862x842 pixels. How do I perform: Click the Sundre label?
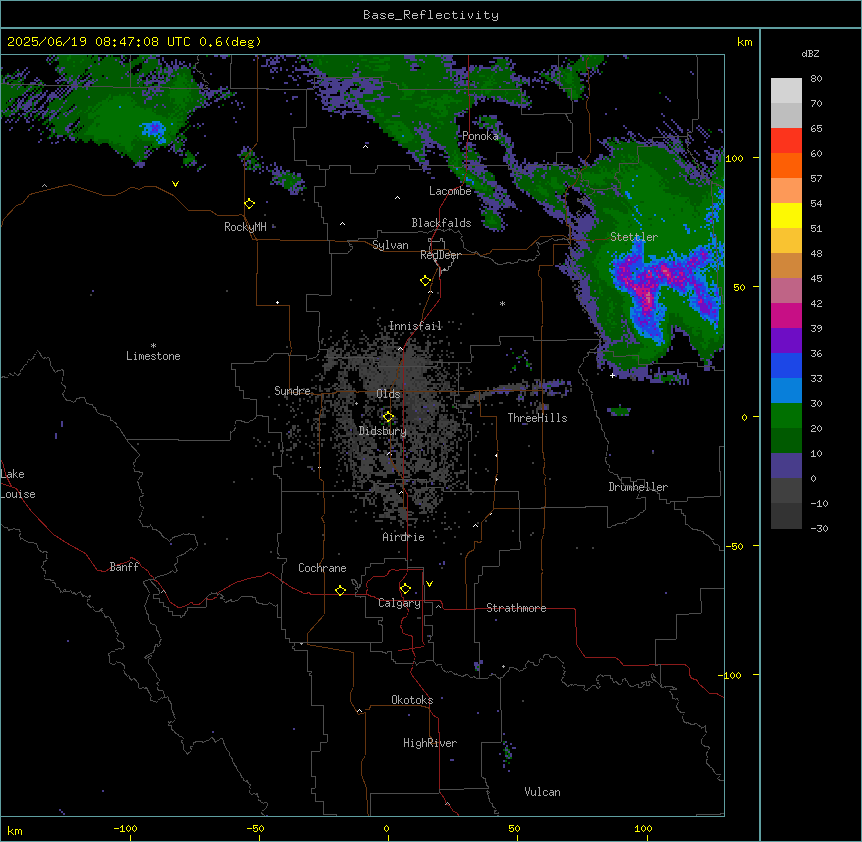[292, 391]
